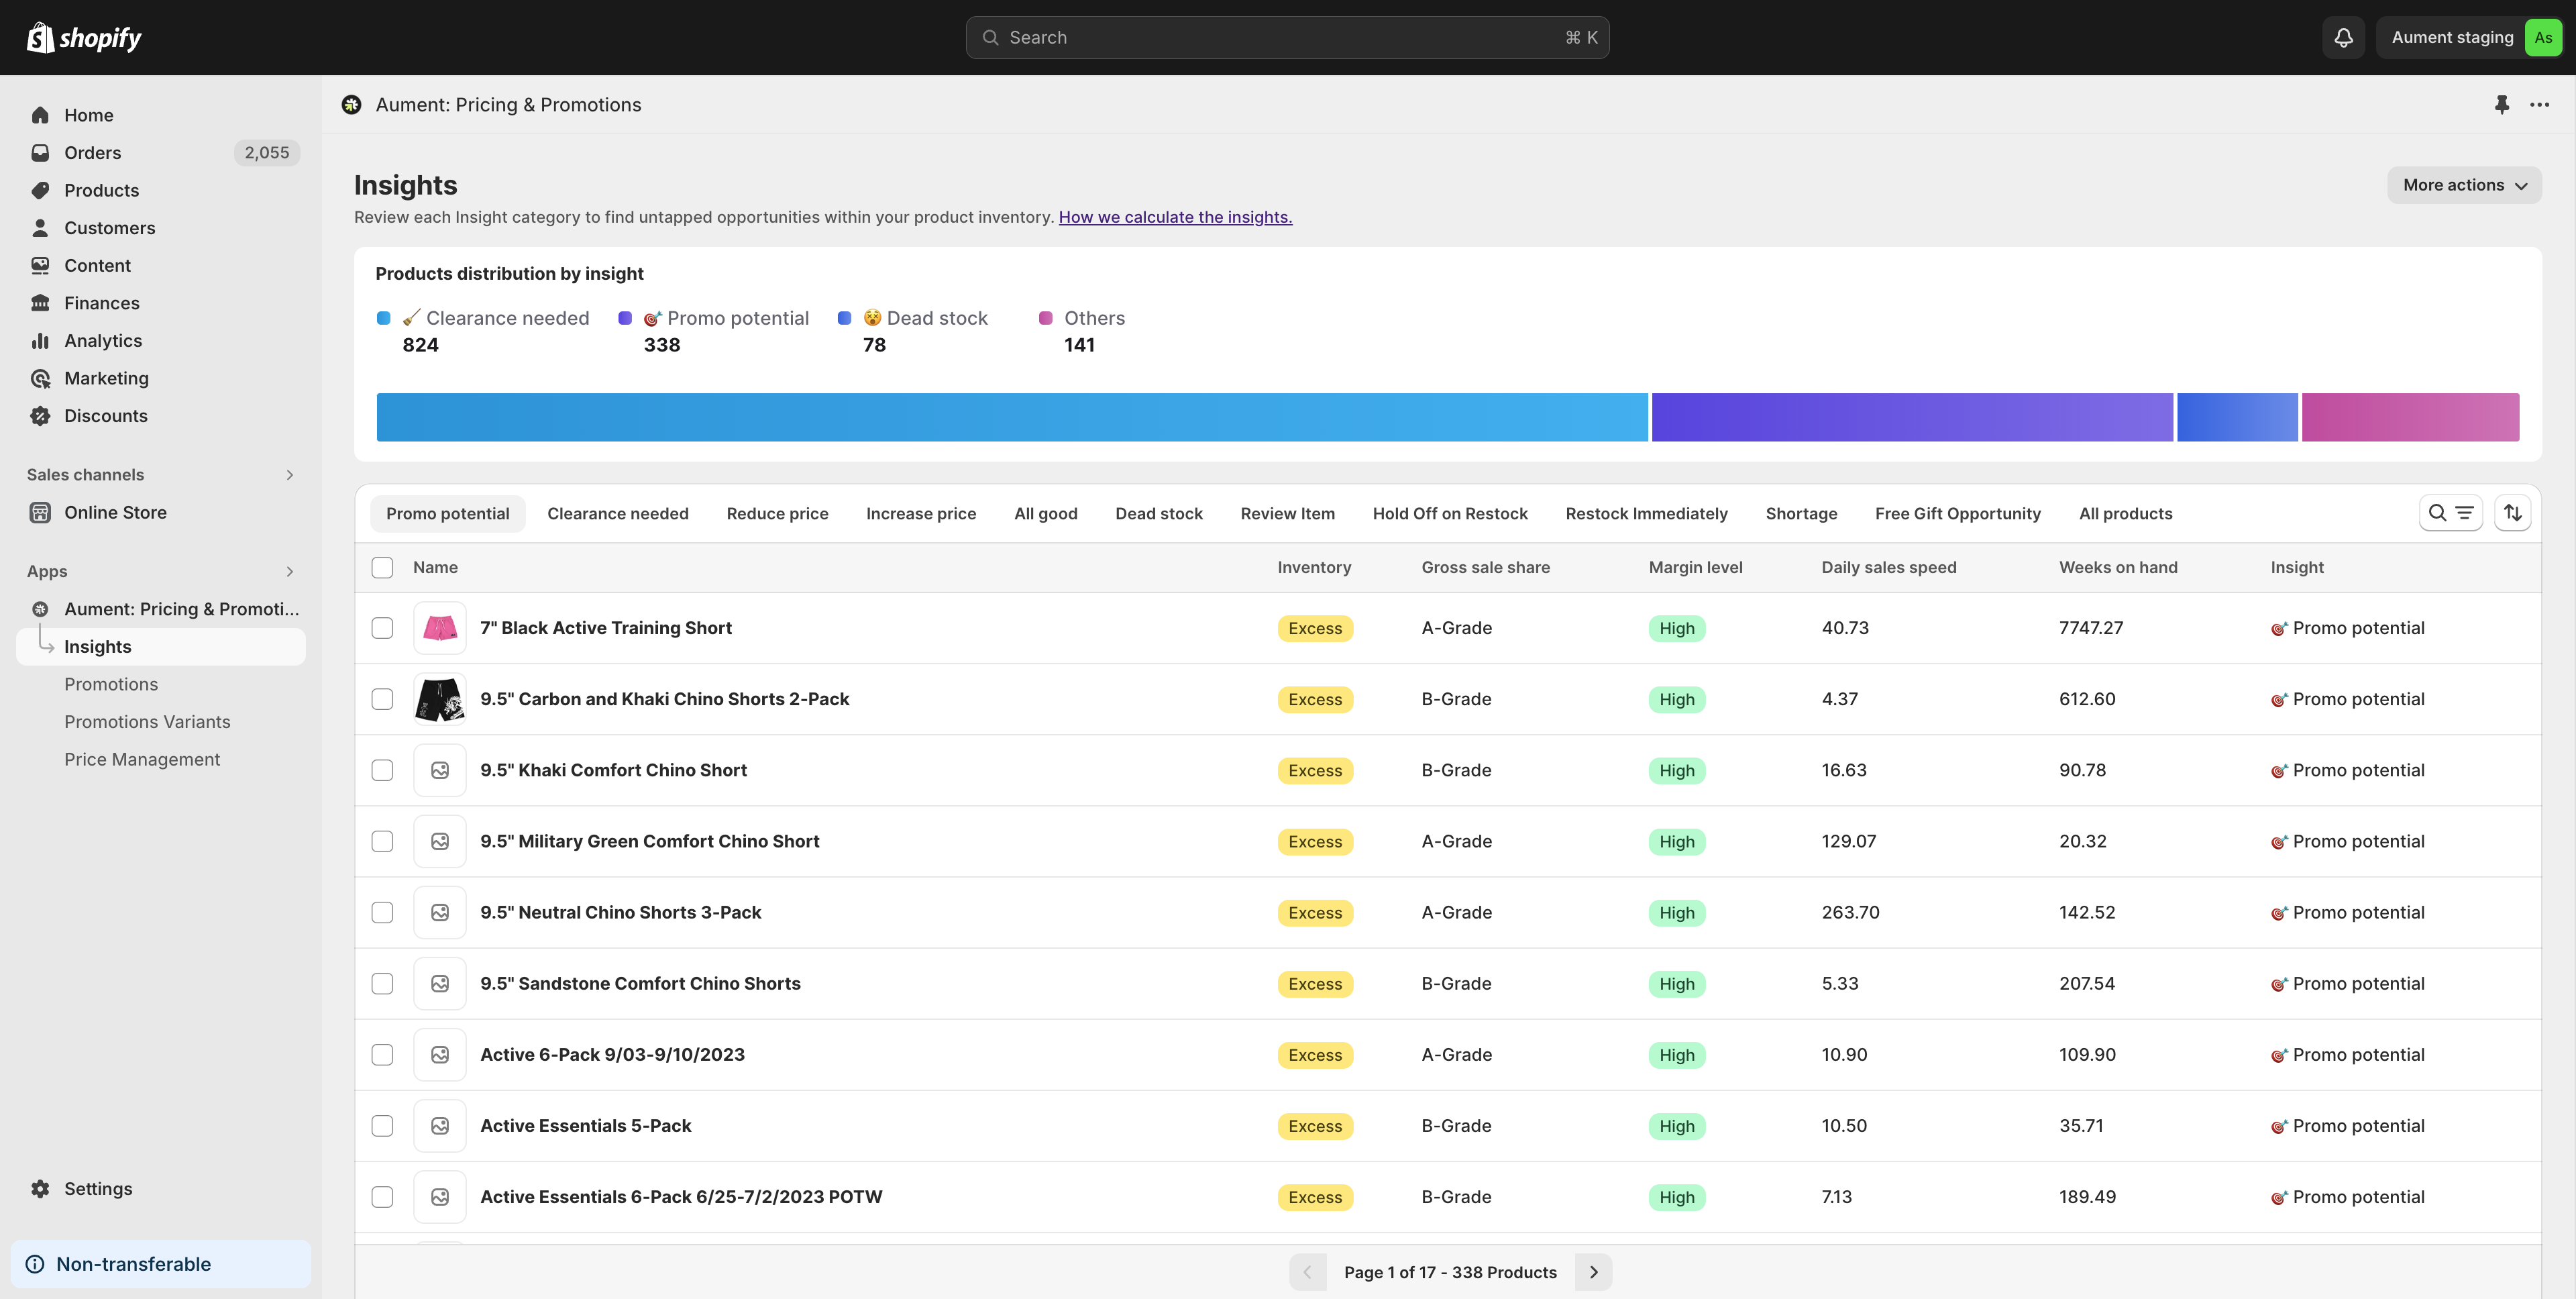Click the Shopify logo
Screen dimensions: 2576x1299
point(84,37)
